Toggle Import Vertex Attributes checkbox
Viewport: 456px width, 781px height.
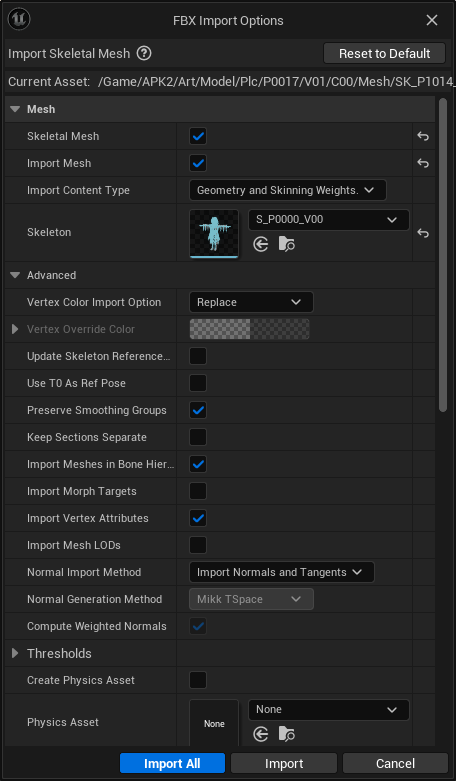[x=198, y=518]
